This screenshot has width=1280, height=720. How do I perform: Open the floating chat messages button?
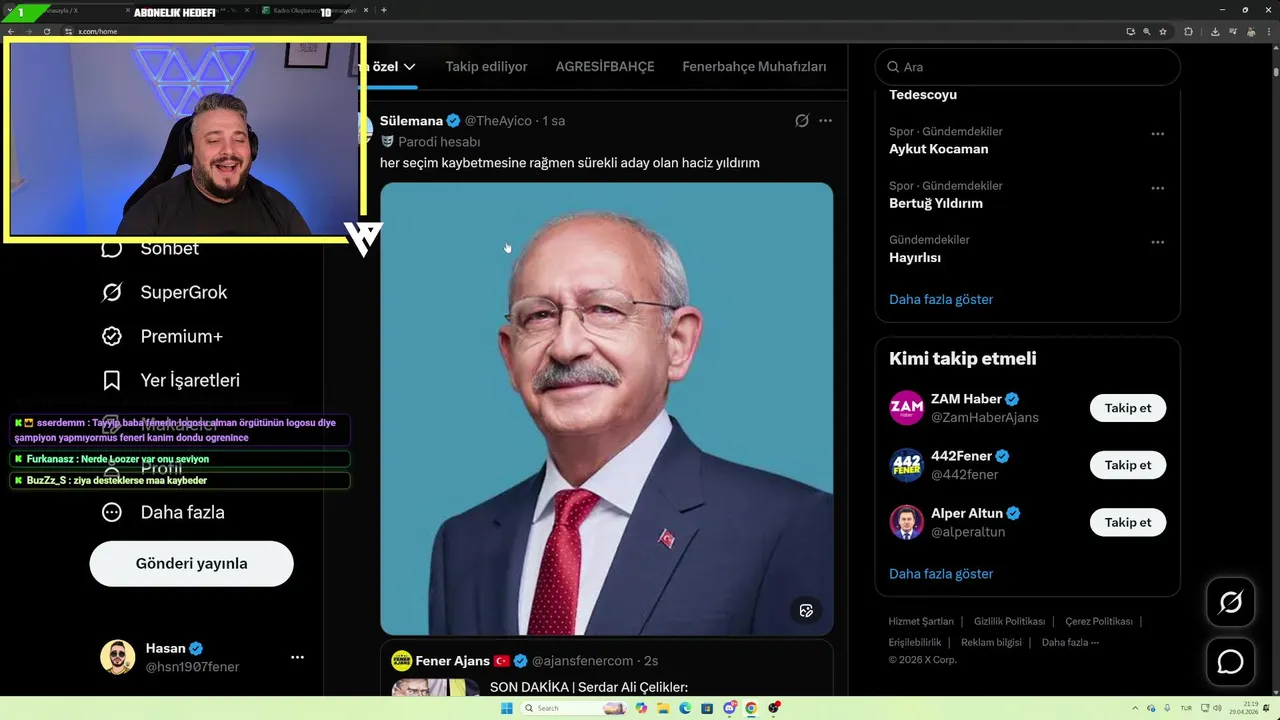[1230, 662]
